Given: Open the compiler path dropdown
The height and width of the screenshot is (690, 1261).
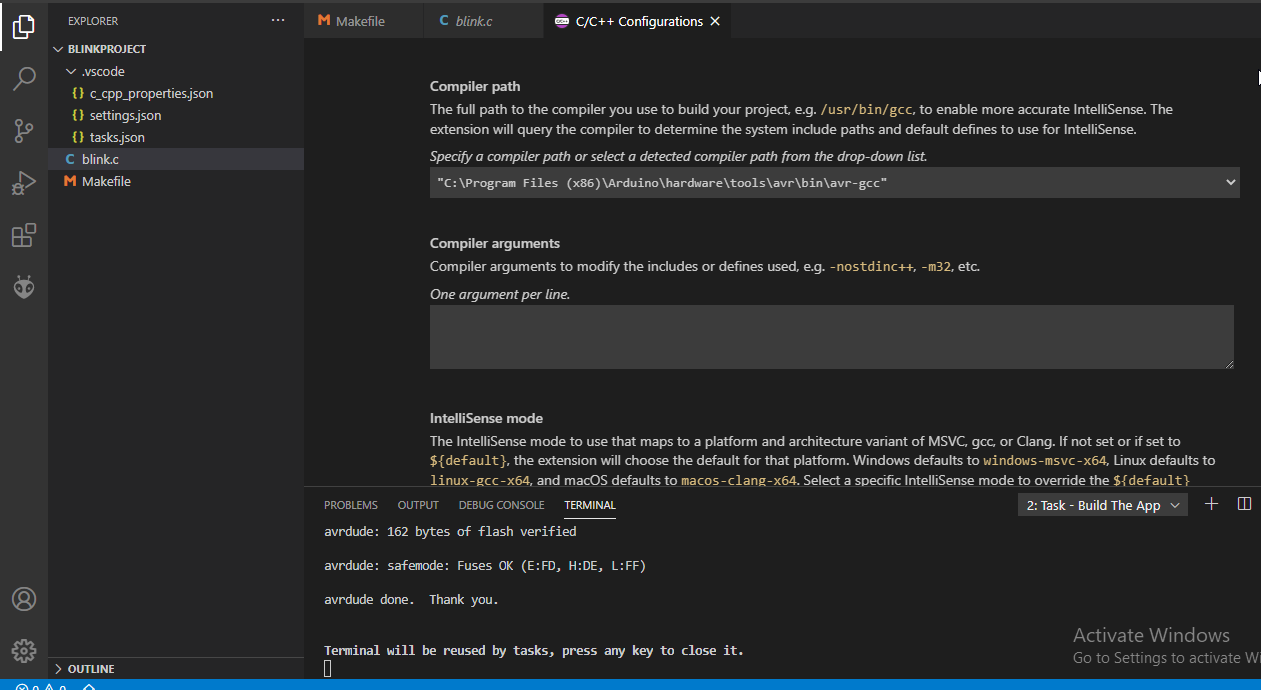Looking at the screenshot, I should pos(1228,182).
